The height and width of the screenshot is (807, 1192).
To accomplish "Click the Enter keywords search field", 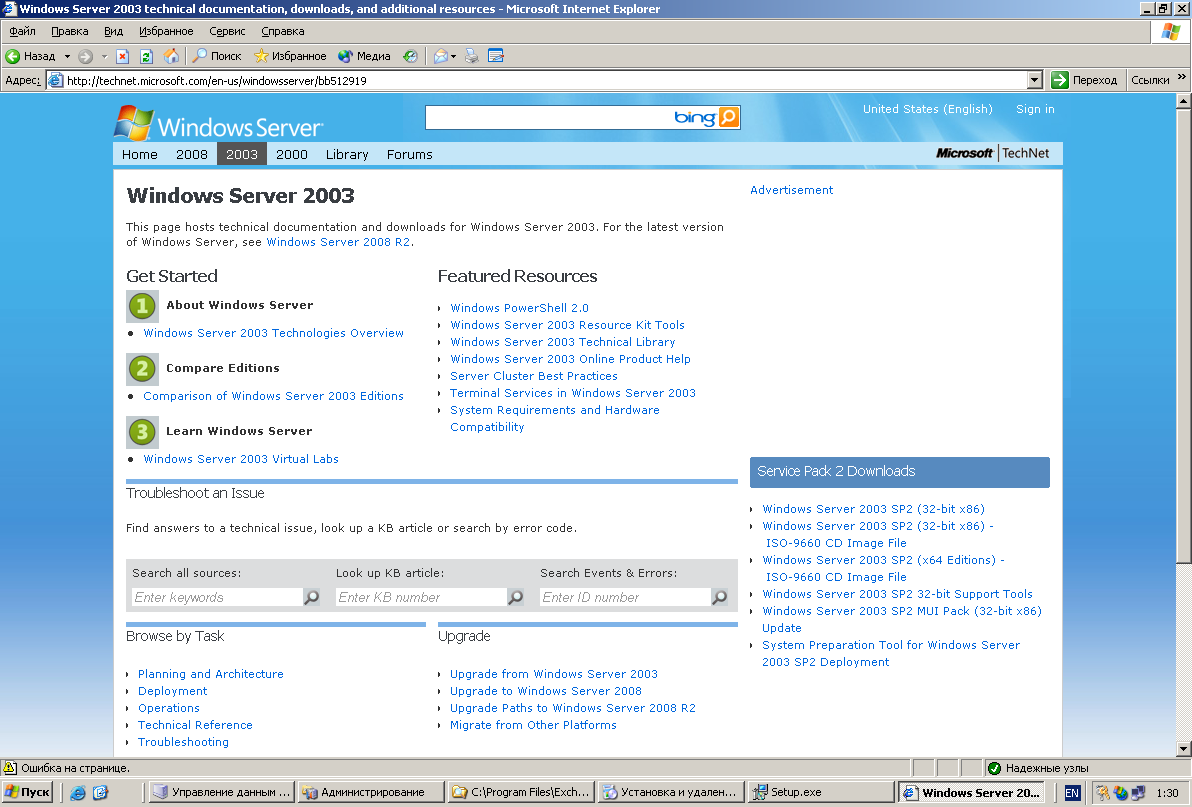I will click(x=217, y=597).
